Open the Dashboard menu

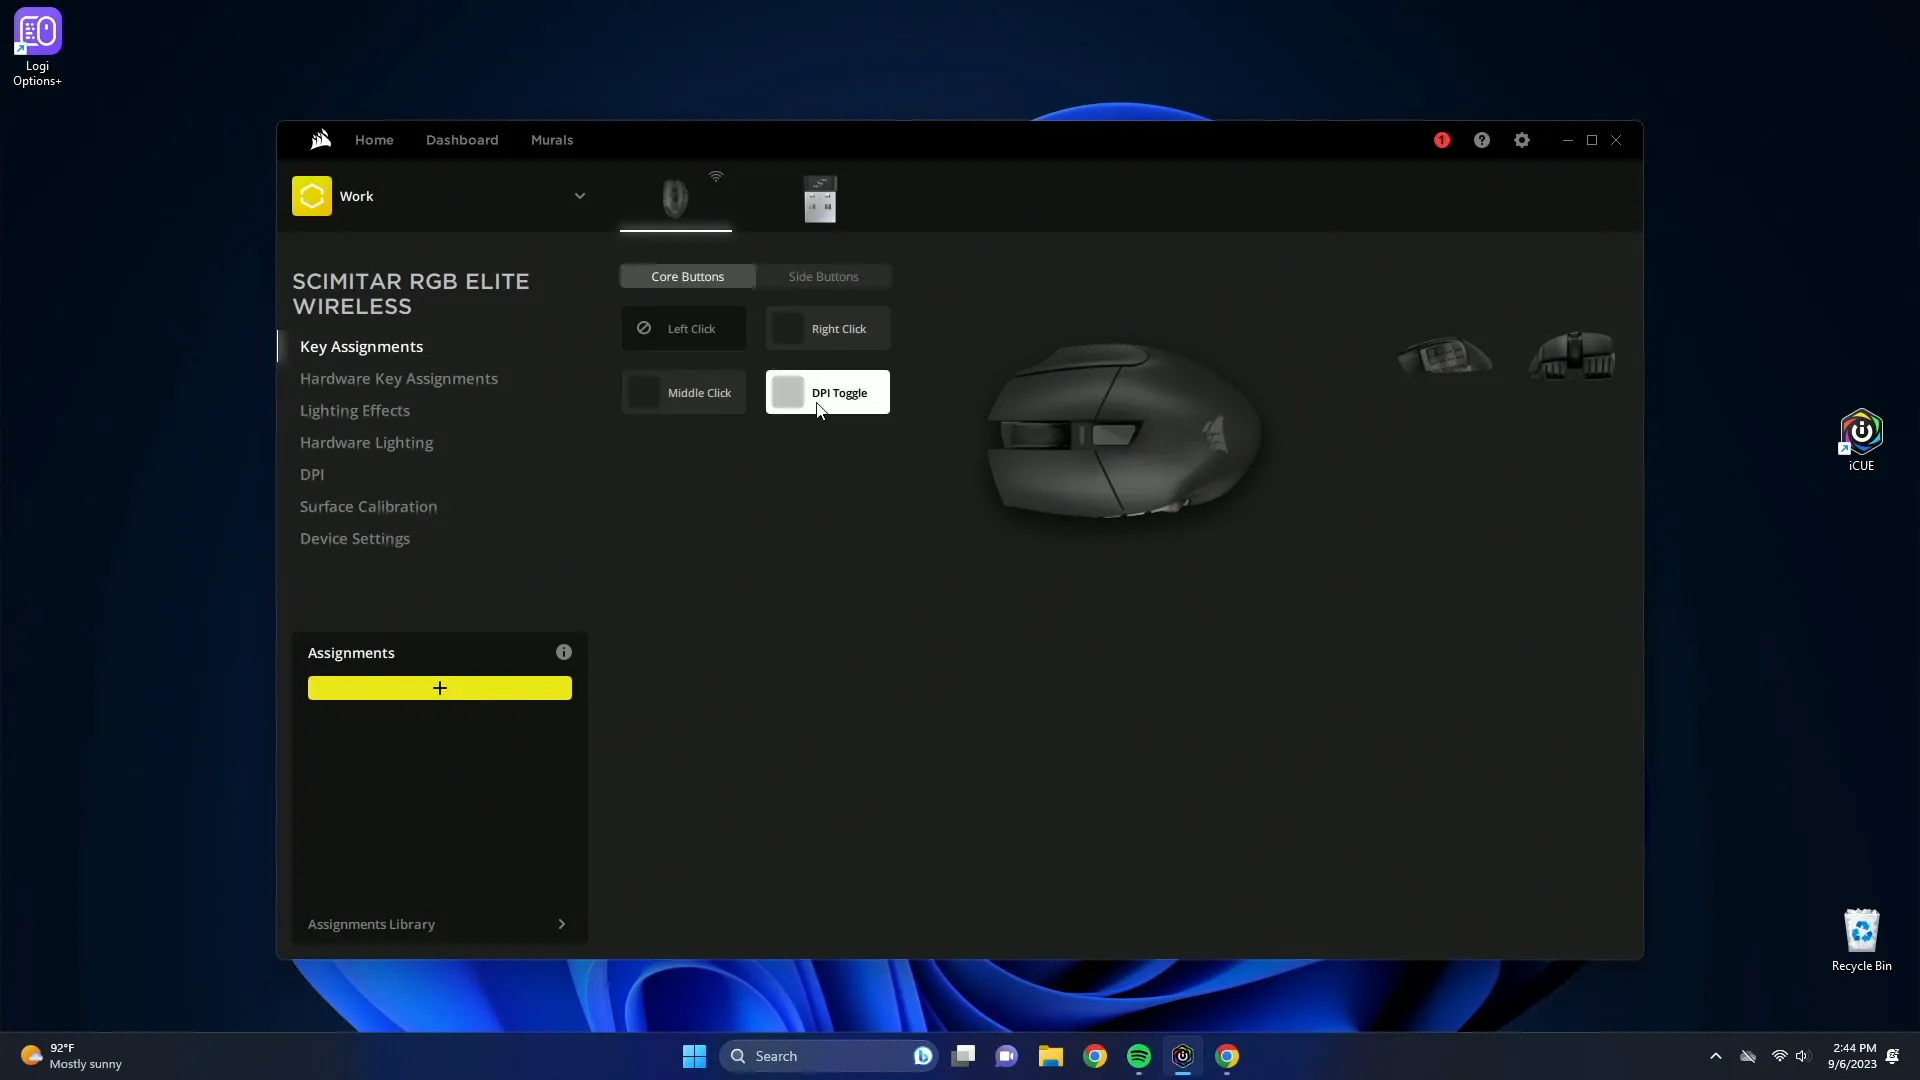click(x=462, y=140)
